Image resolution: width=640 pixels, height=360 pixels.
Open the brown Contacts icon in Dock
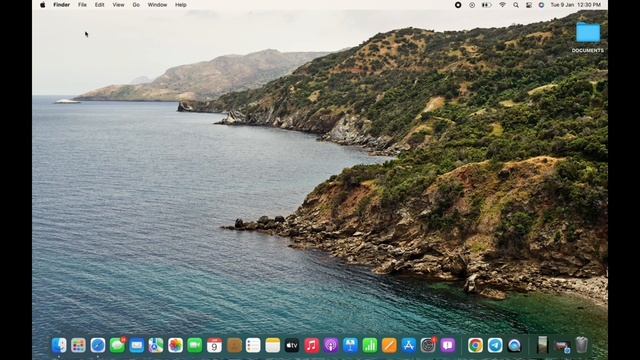click(234, 345)
